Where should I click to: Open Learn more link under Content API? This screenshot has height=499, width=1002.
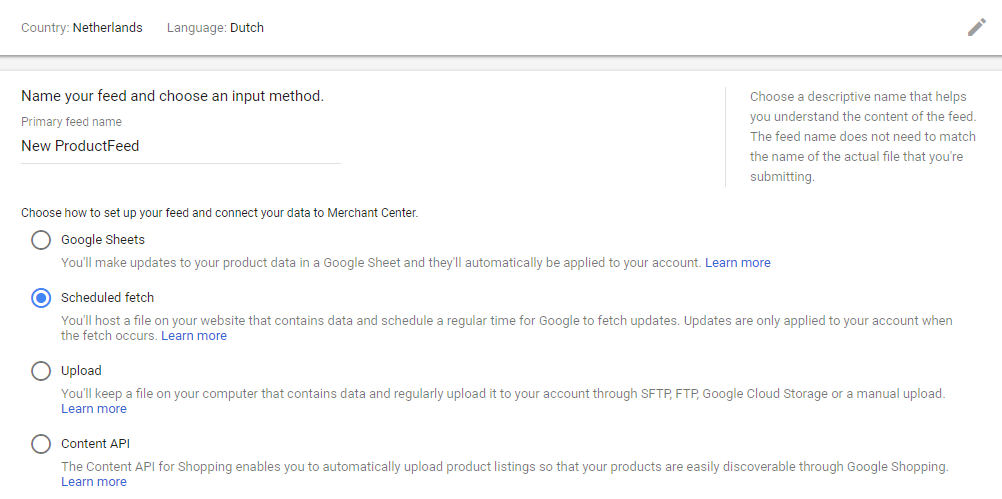click(94, 482)
